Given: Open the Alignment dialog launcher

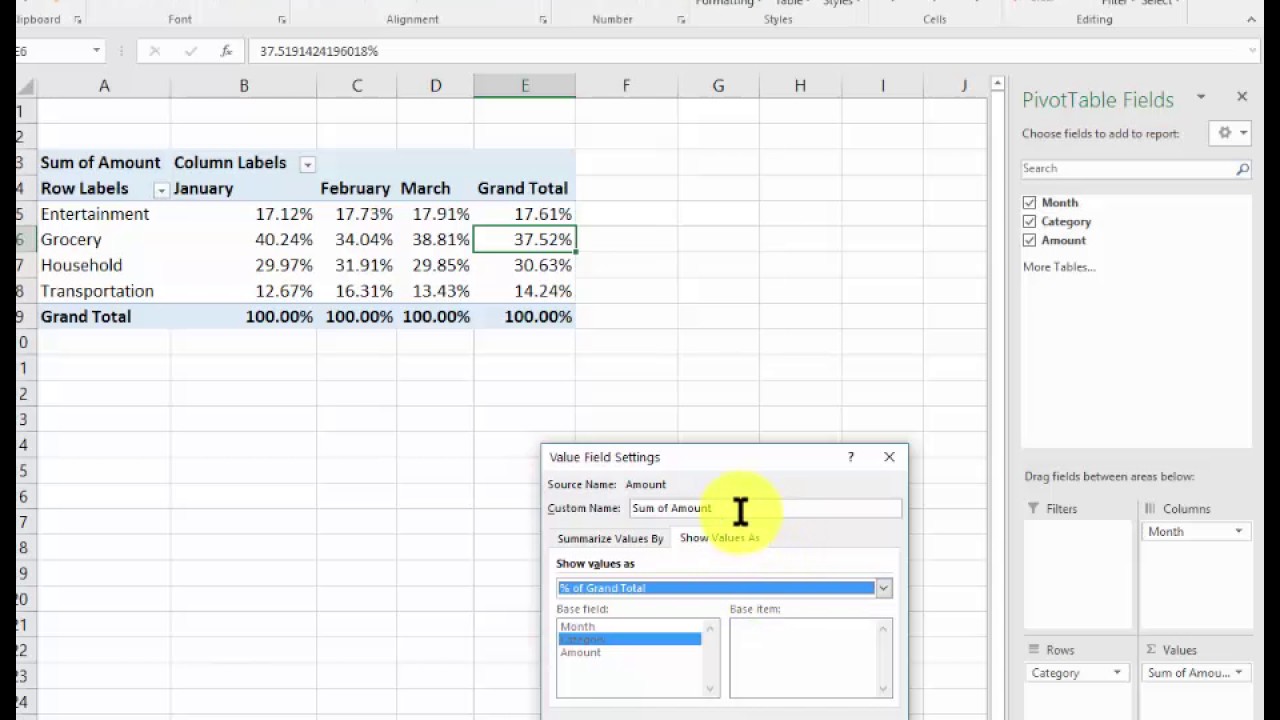Looking at the screenshot, I should 543,20.
